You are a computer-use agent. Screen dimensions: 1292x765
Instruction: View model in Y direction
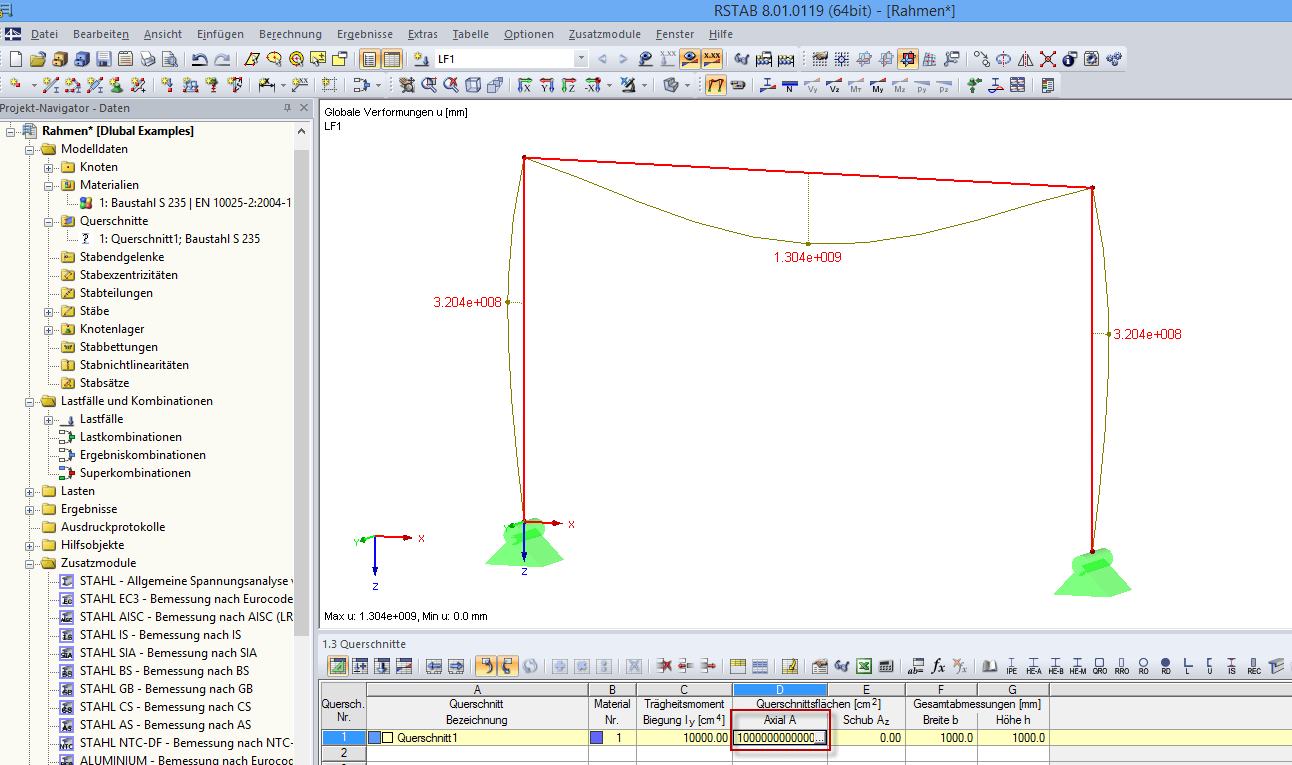[547, 86]
